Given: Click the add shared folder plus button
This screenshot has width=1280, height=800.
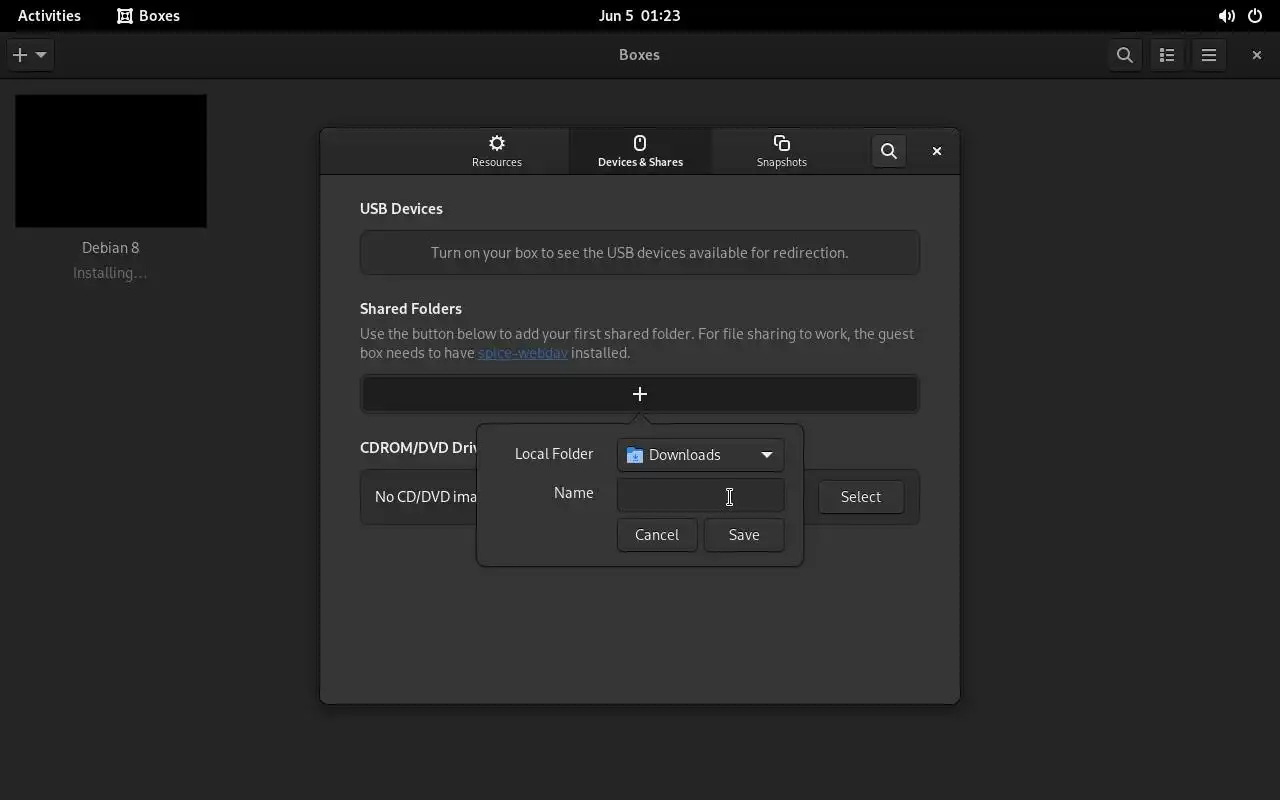Looking at the screenshot, I should point(640,394).
